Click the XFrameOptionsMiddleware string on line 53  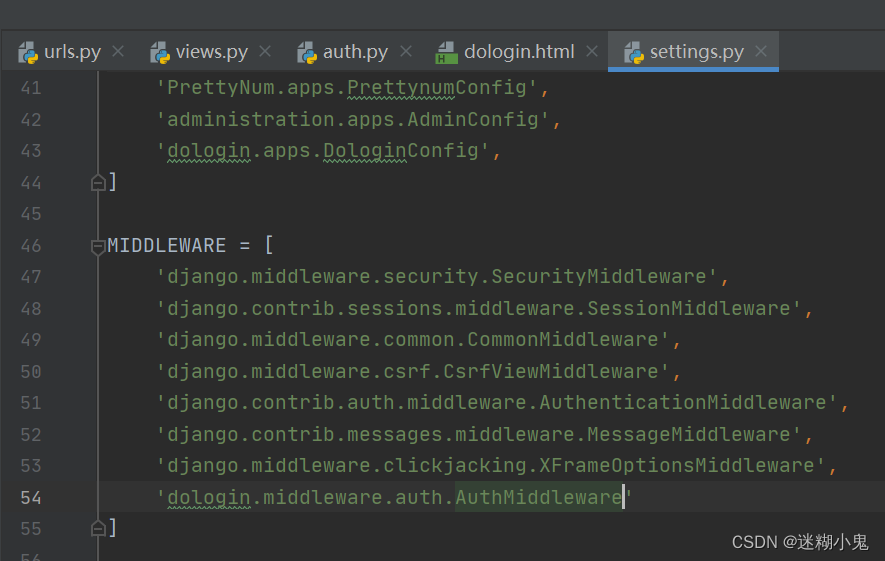point(491,466)
